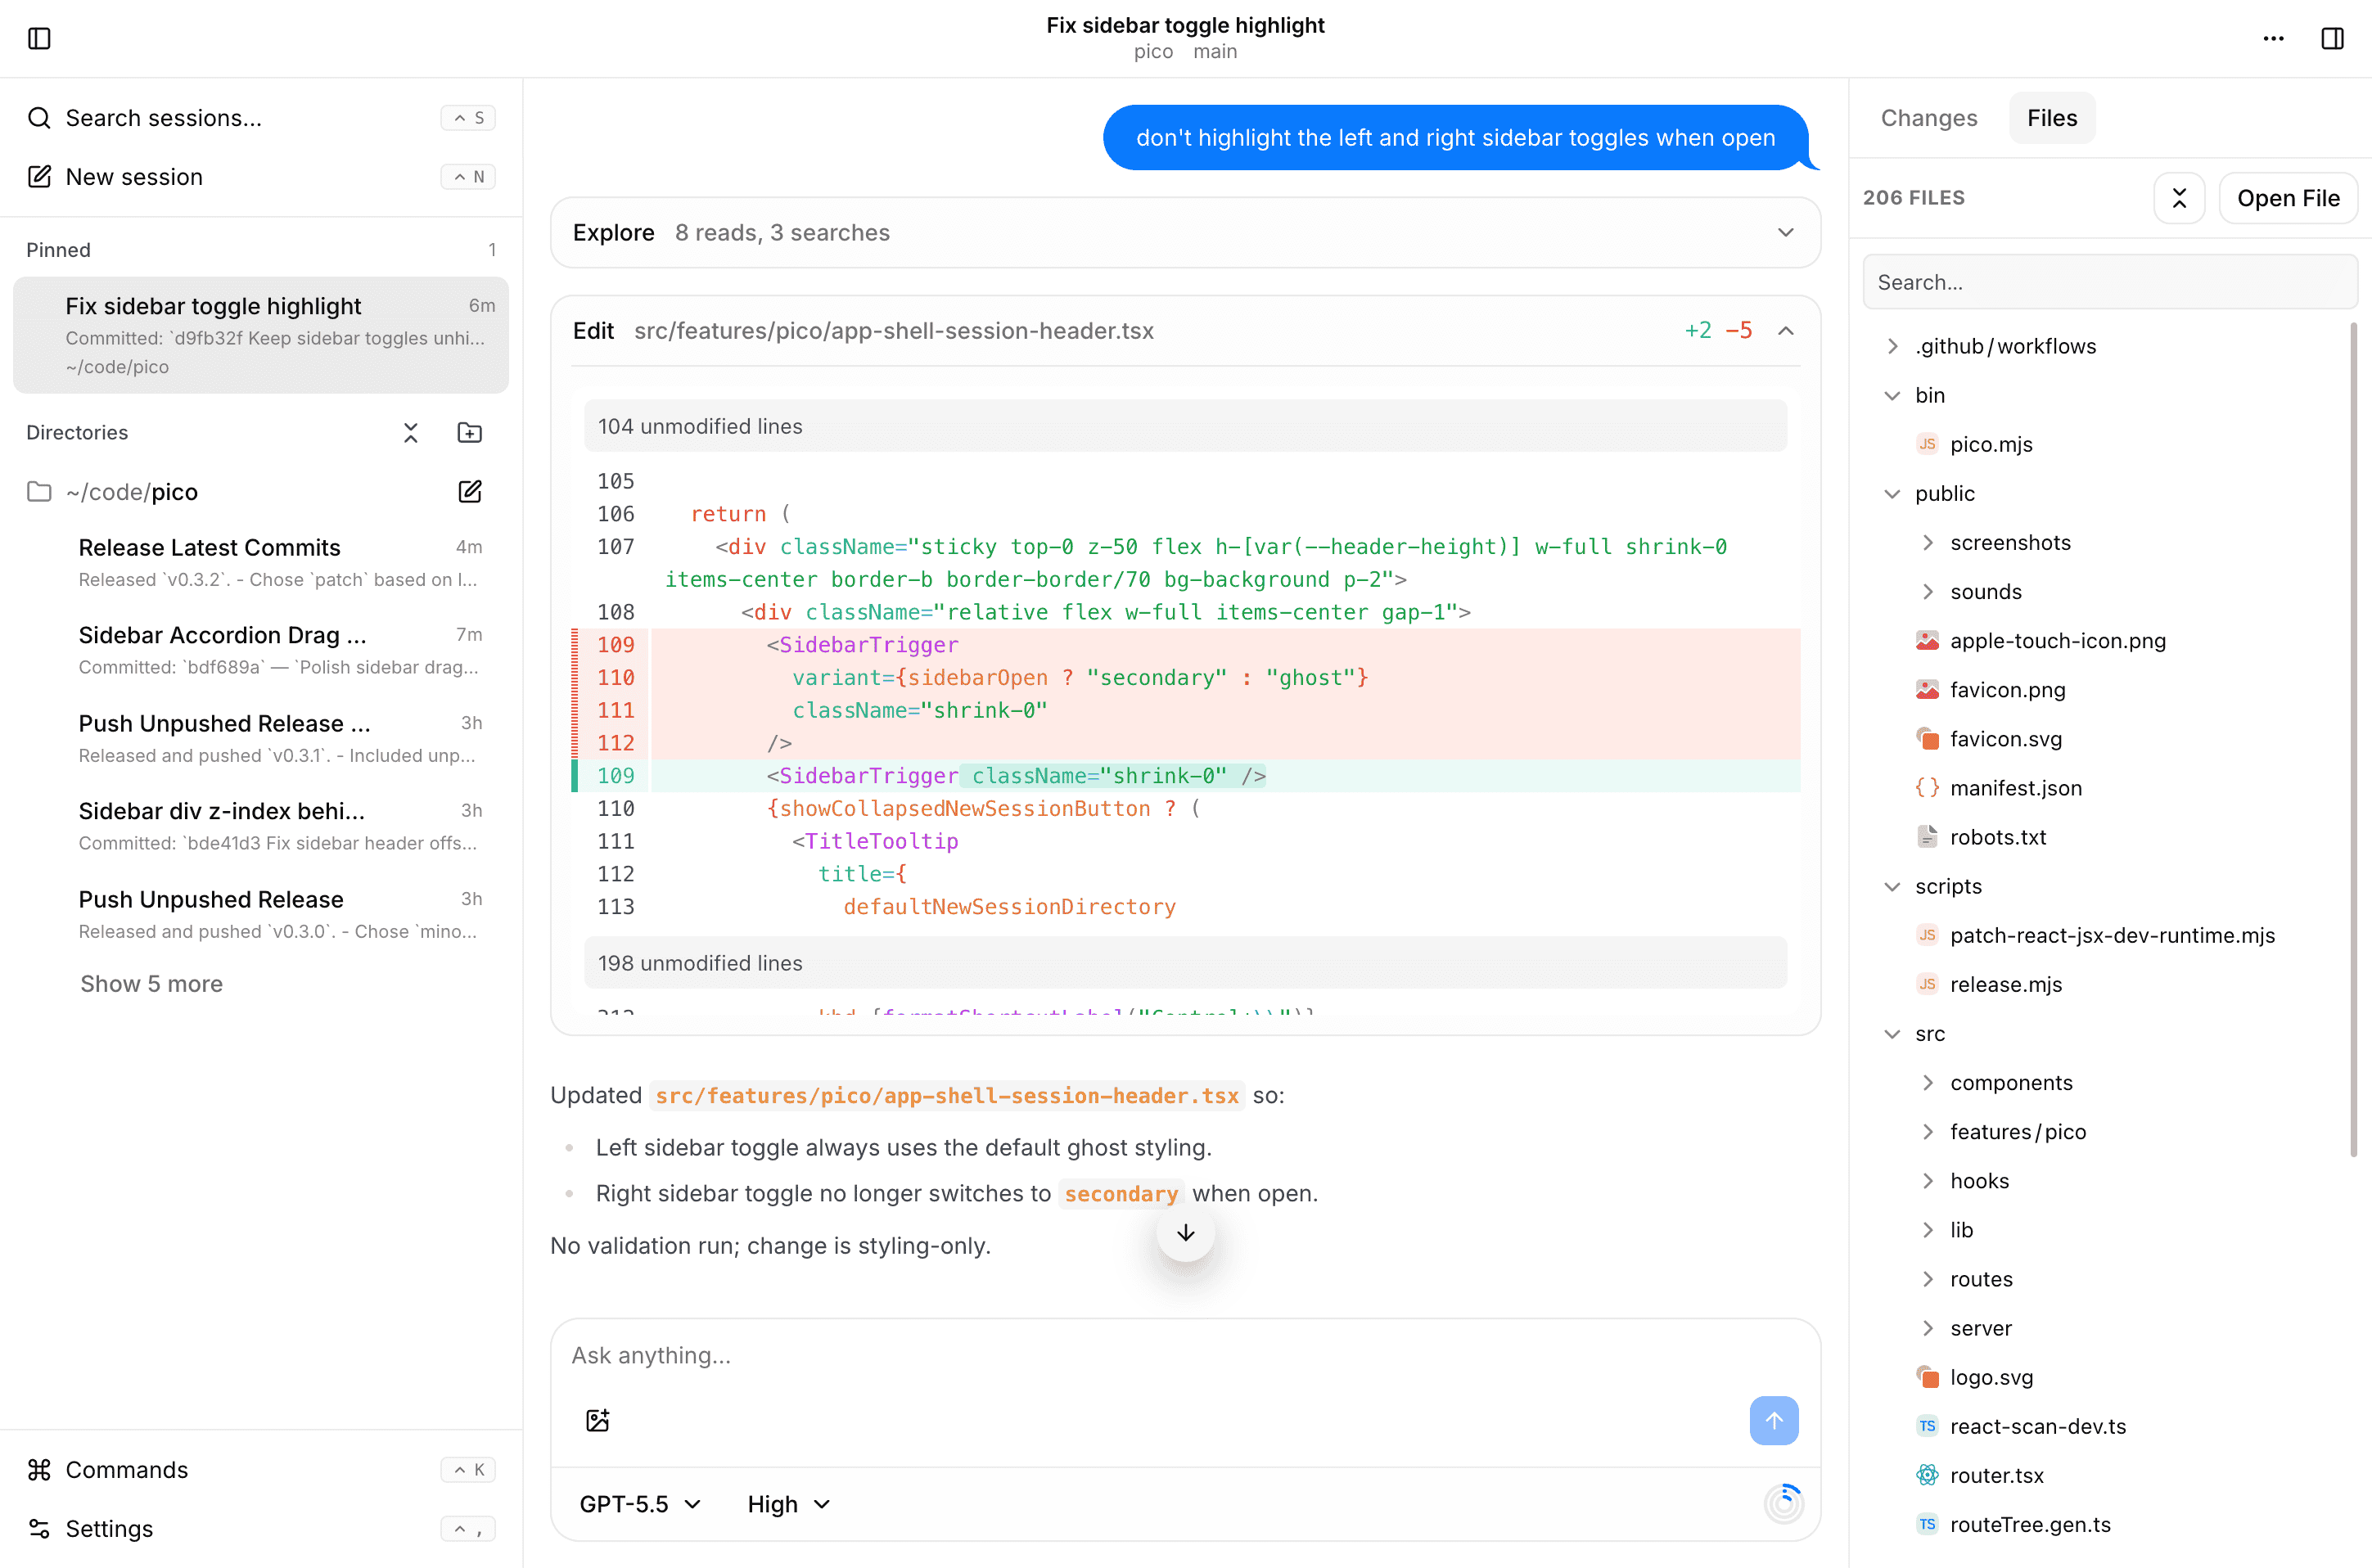The image size is (2372, 1568).
Task: Click the ~/code/pico folder icon
Action: (39, 491)
